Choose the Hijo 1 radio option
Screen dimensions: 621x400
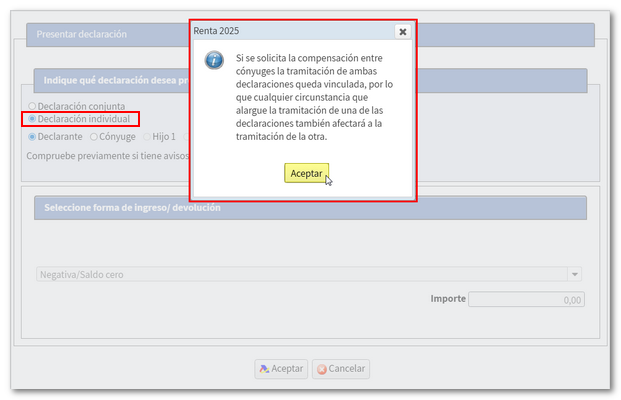(x=147, y=137)
